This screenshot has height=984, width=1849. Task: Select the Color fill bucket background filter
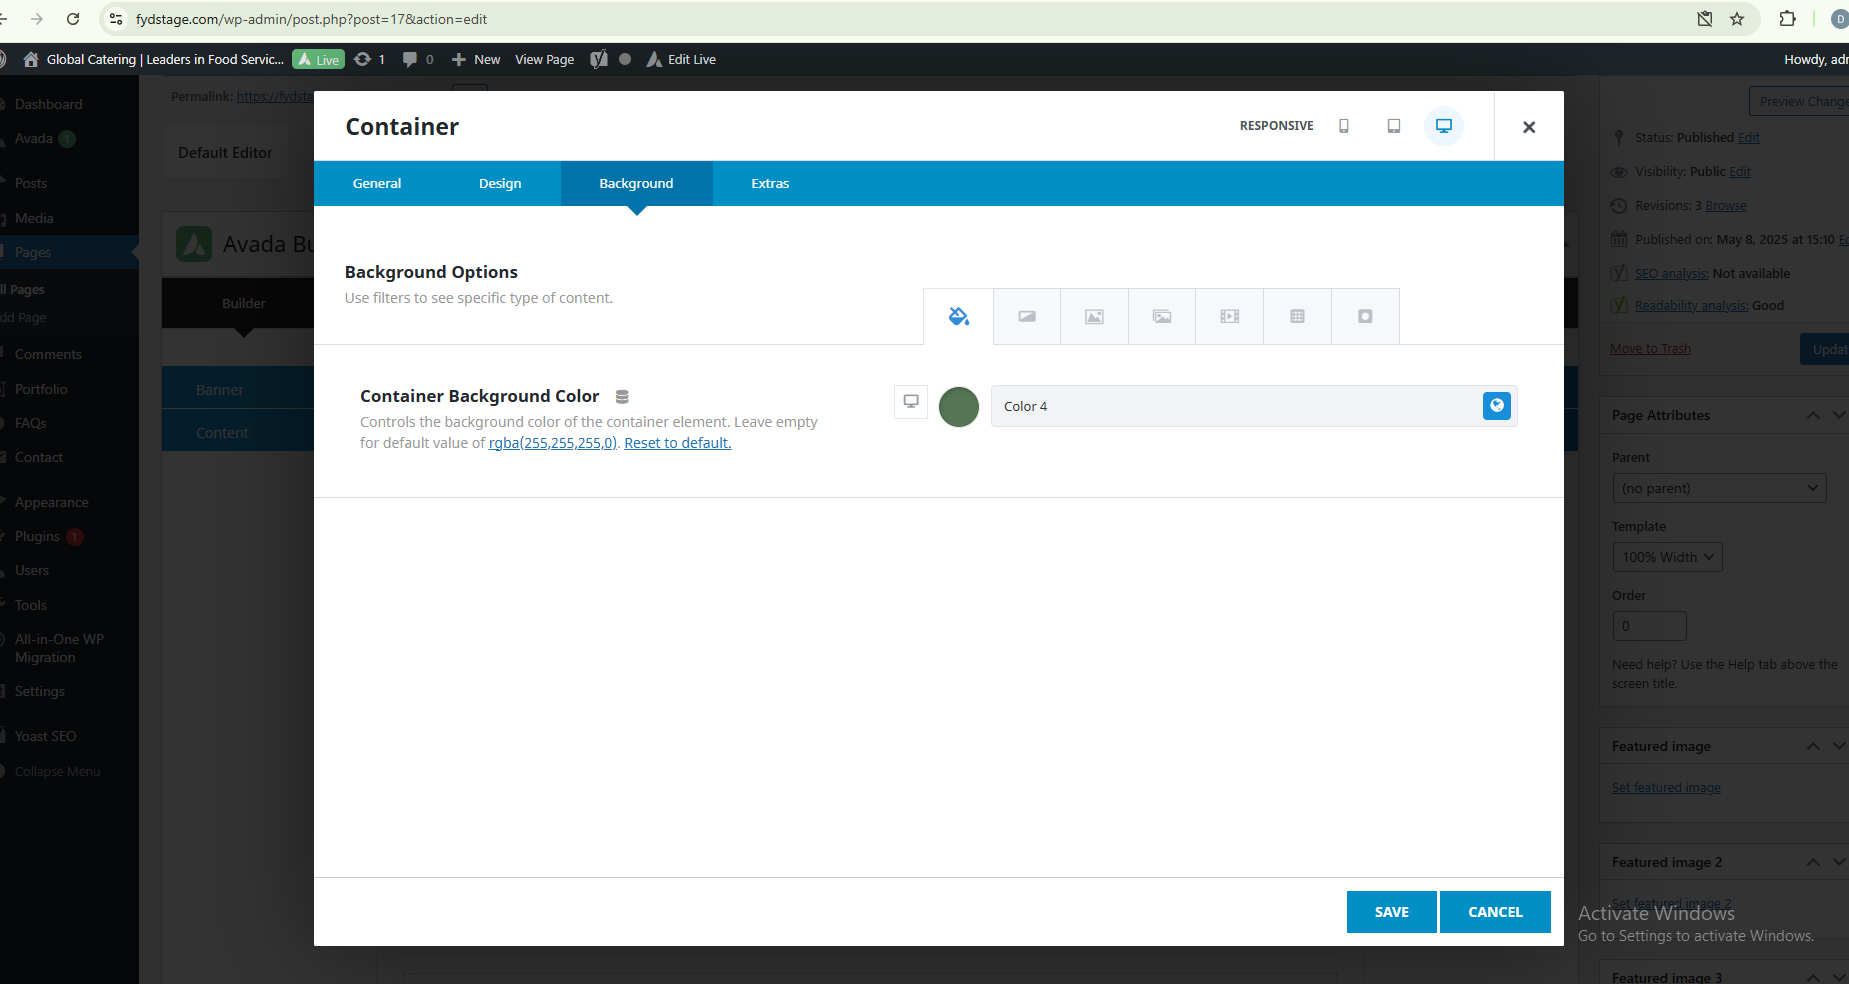958,316
